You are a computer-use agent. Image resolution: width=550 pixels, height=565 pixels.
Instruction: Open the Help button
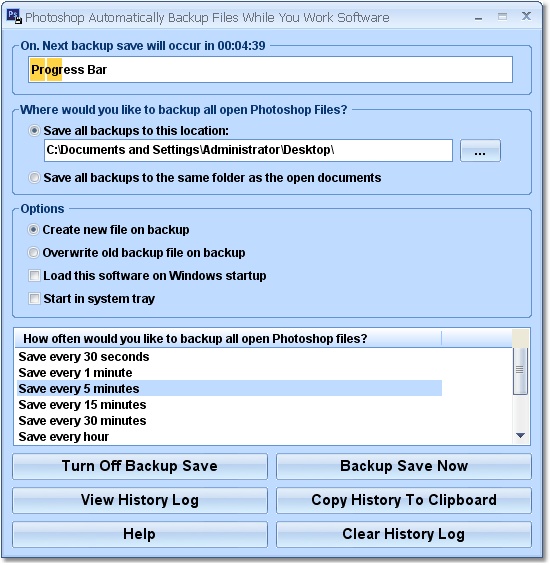coord(140,534)
